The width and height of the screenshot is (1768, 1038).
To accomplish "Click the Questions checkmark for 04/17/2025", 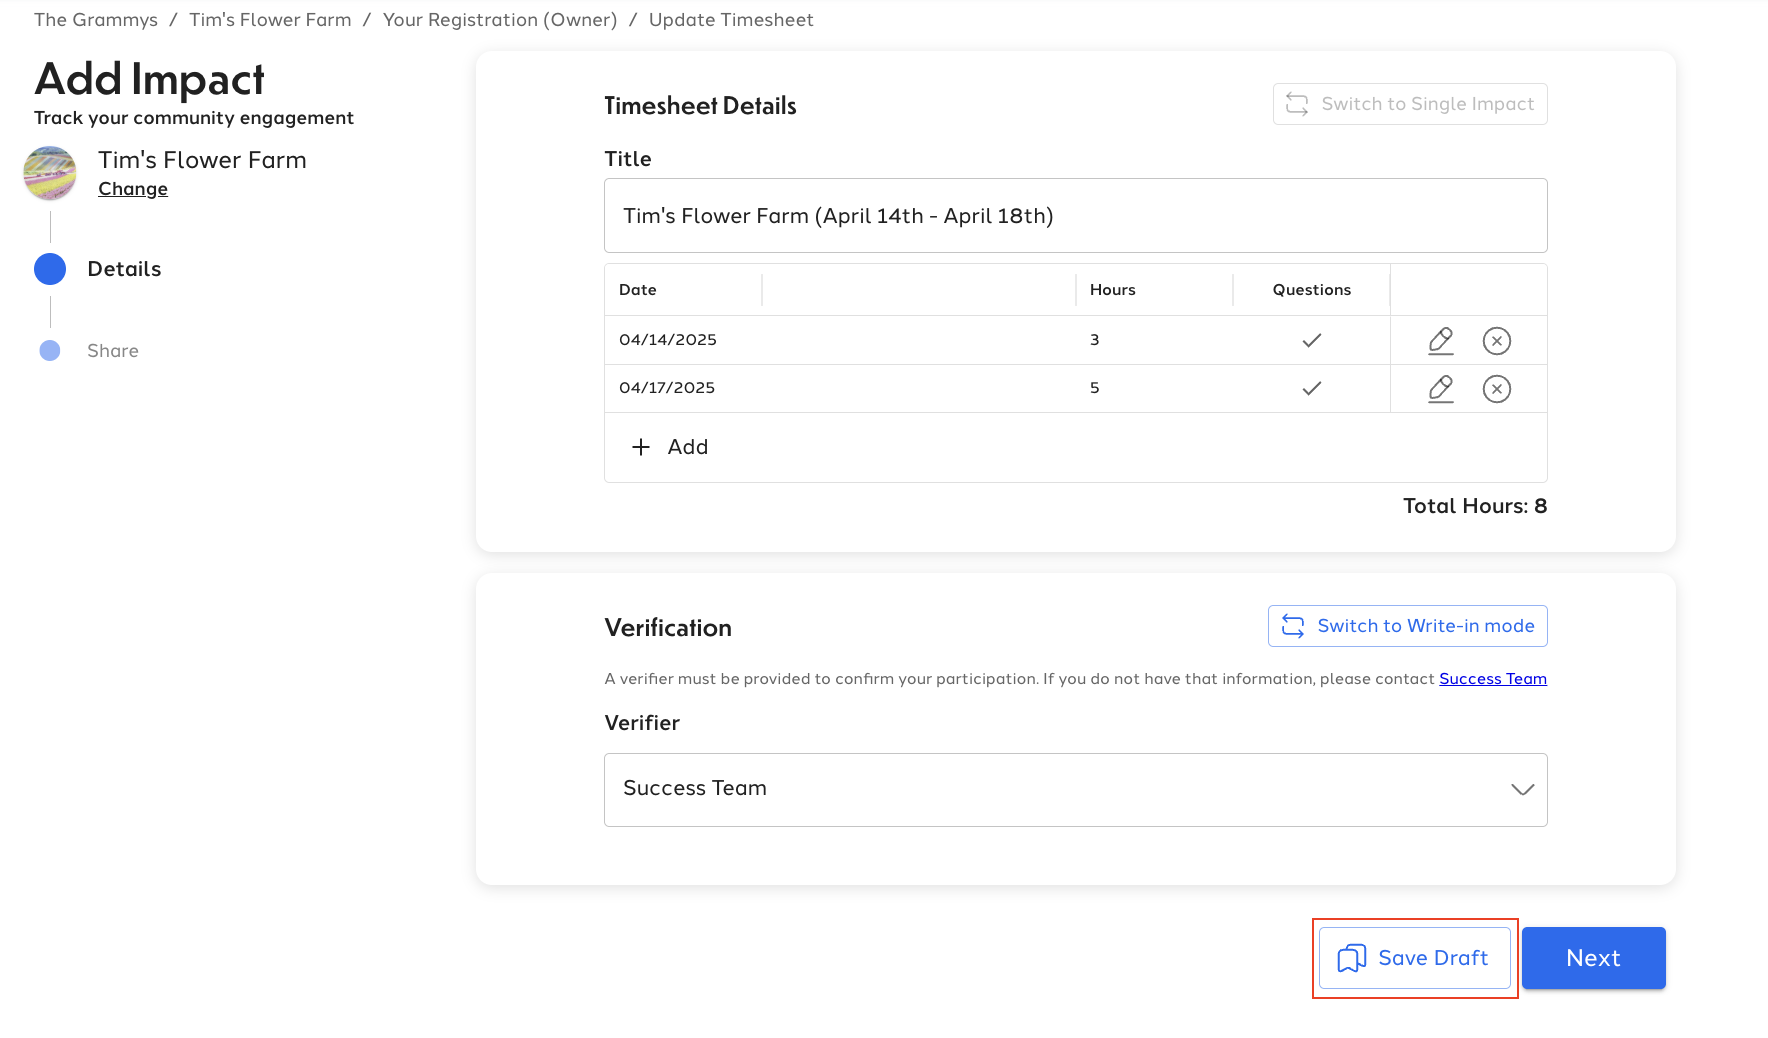I will (x=1312, y=389).
